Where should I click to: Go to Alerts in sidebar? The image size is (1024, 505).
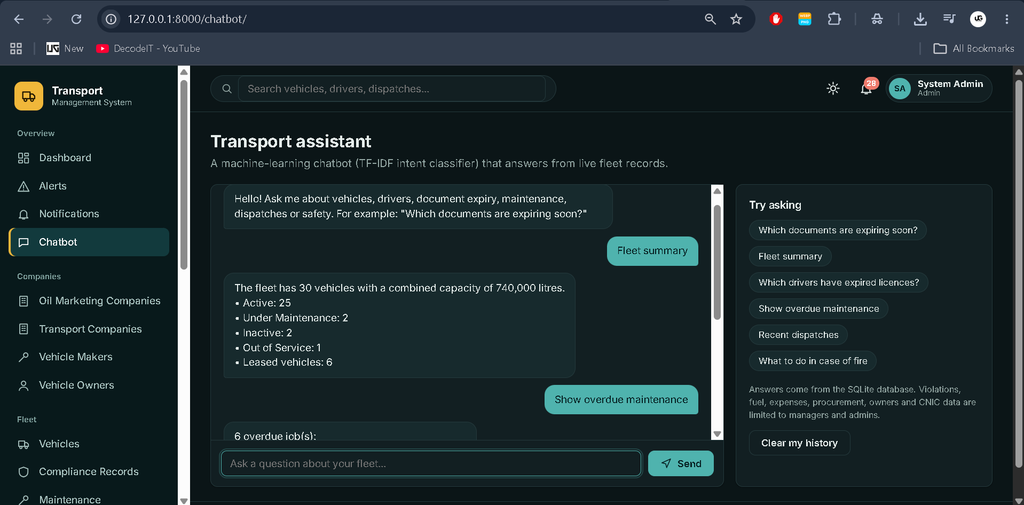pyautogui.click(x=89, y=186)
